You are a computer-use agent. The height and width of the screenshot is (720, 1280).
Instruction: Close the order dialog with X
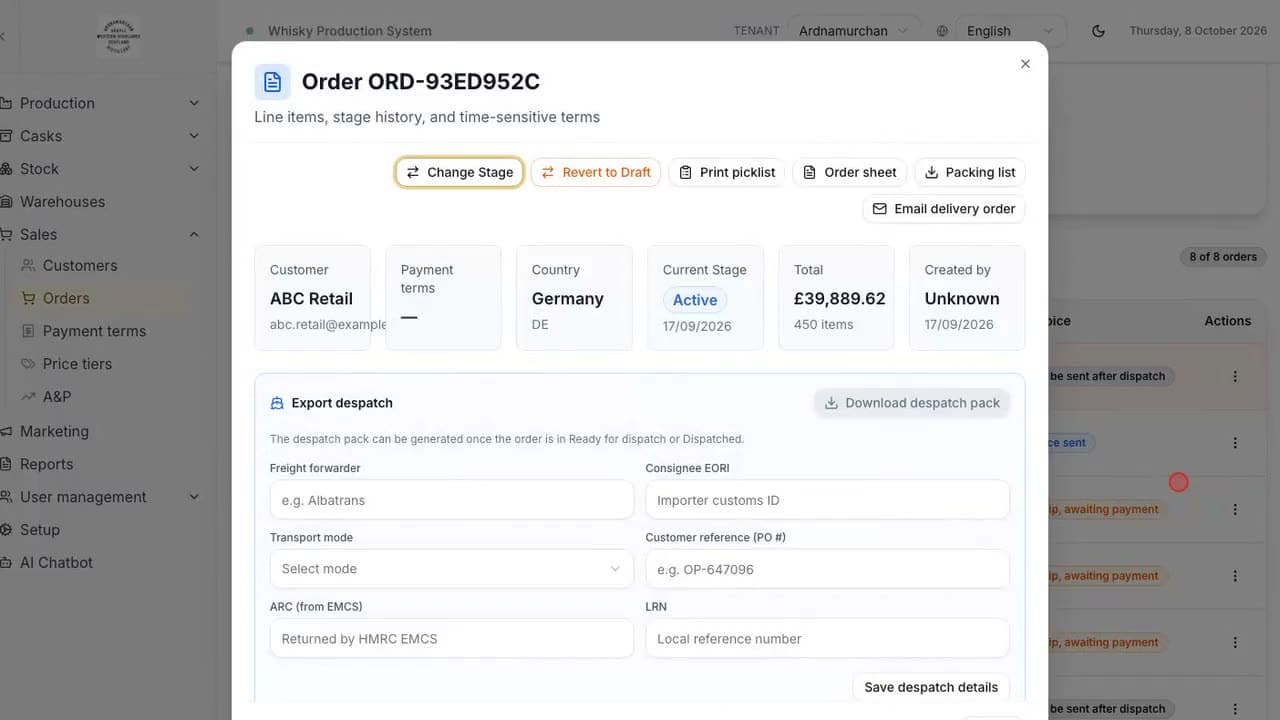coord(1025,64)
